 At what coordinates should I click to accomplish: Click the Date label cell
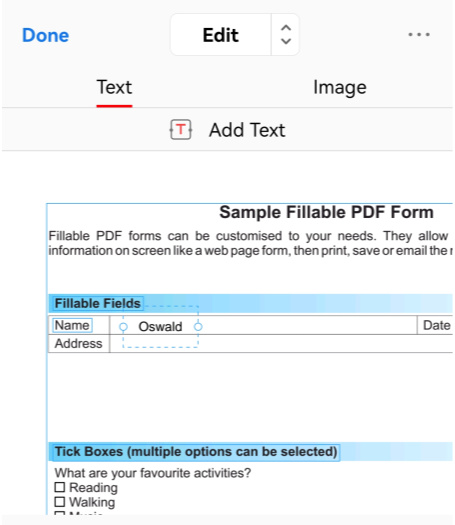436,325
